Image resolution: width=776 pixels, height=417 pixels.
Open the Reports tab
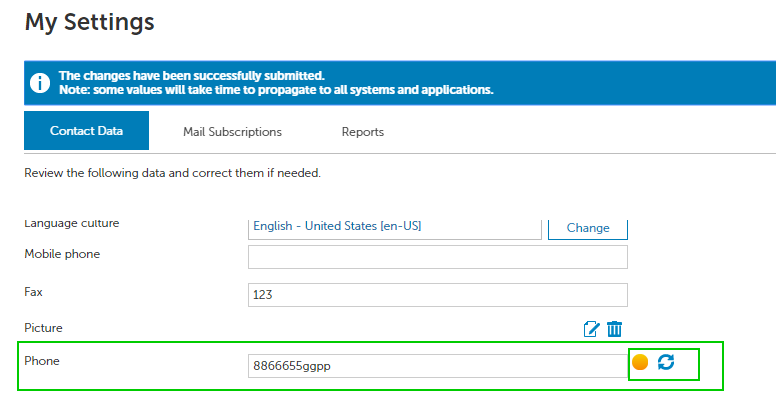[x=363, y=132]
